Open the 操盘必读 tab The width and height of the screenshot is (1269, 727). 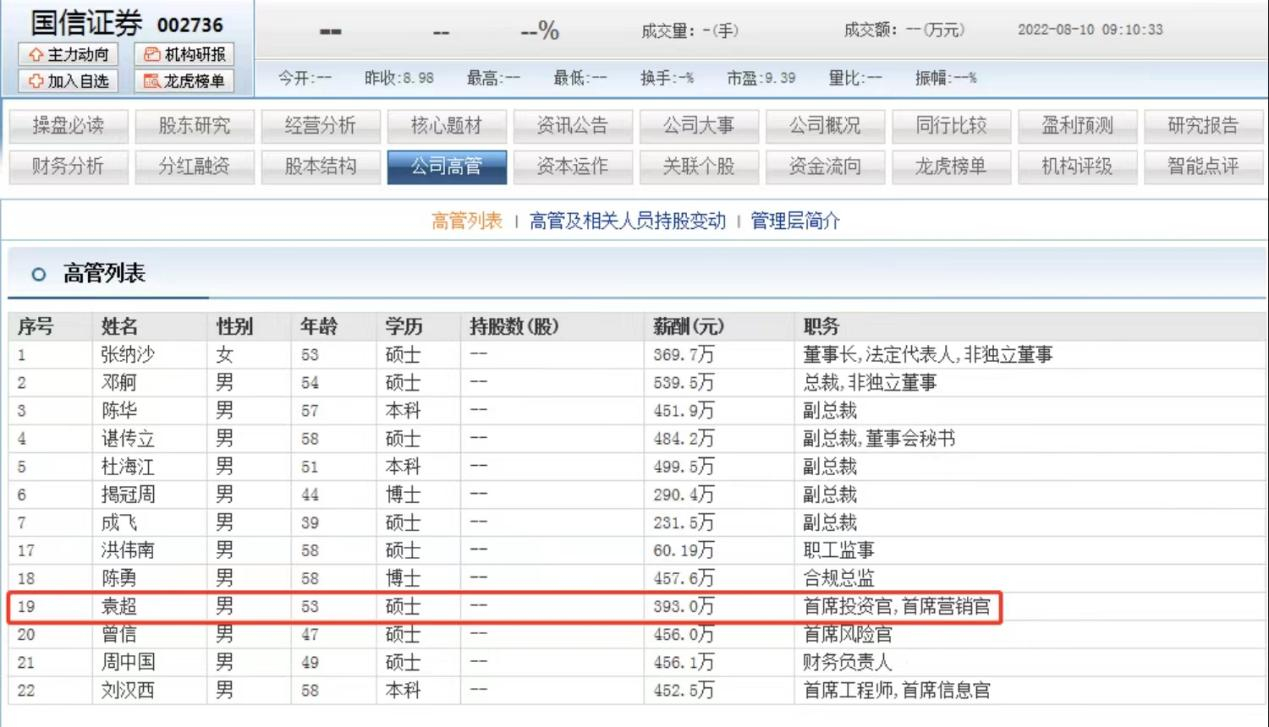(x=68, y=126)
